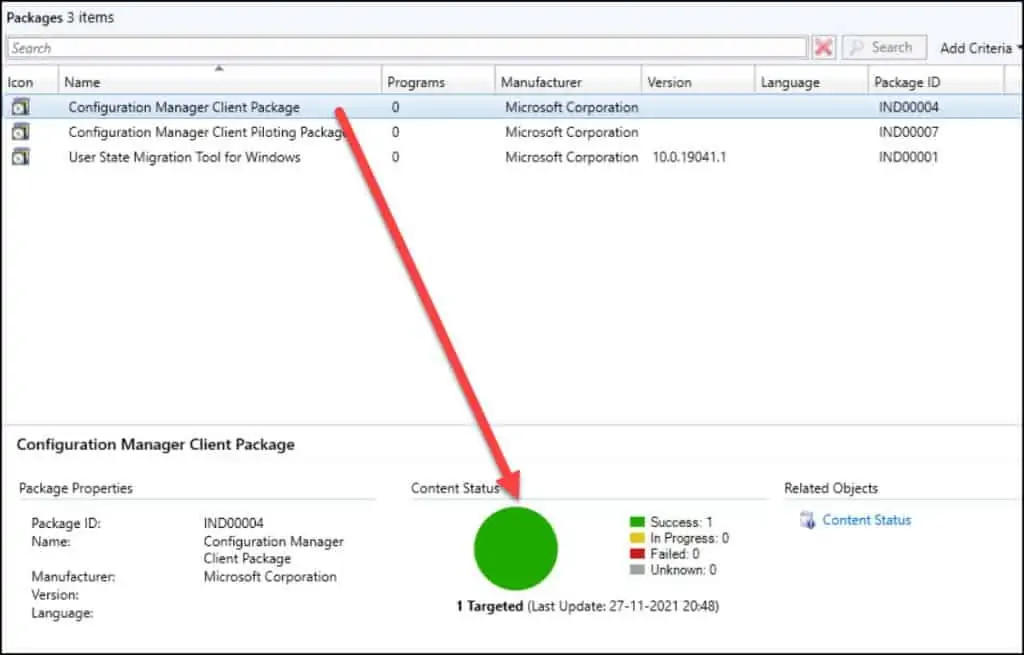The image size is (1024, 655).
Task: Click Programs value 0 in the Client Package row
Action: click(395, 107)
